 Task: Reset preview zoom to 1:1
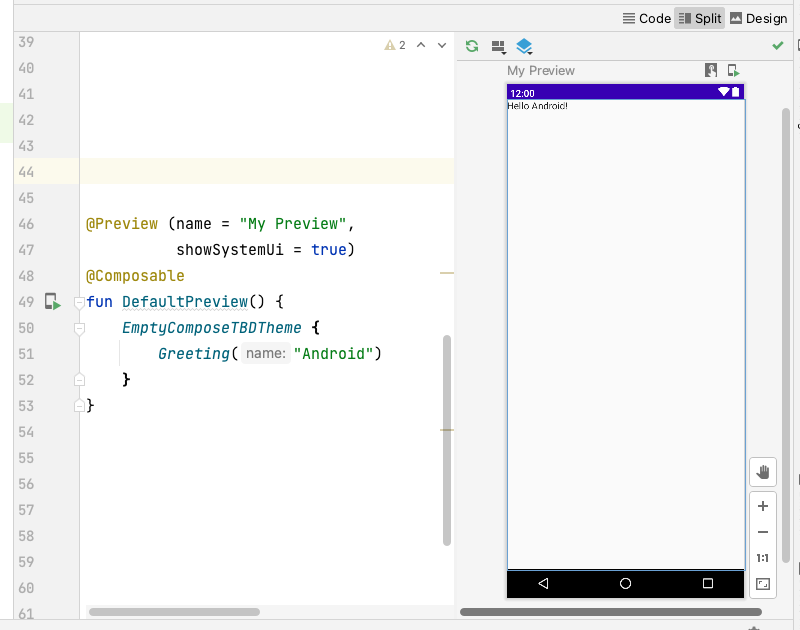coord(762,558)
